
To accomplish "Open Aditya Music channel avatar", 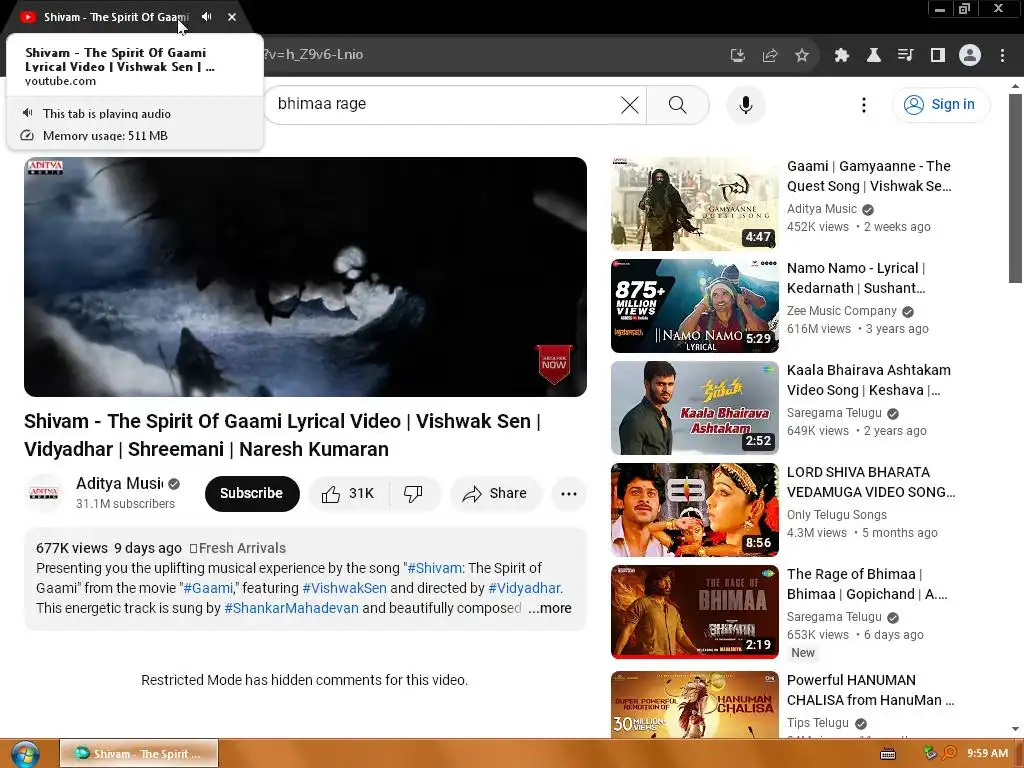I will (44, 494).
